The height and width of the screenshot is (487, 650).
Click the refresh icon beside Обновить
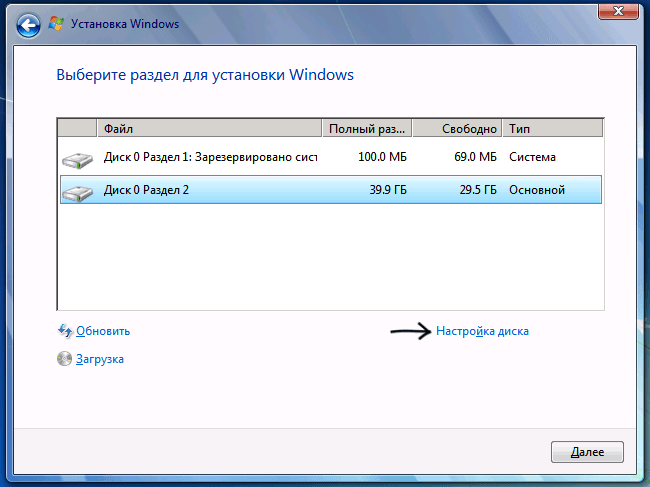click(x=65, y=331)
